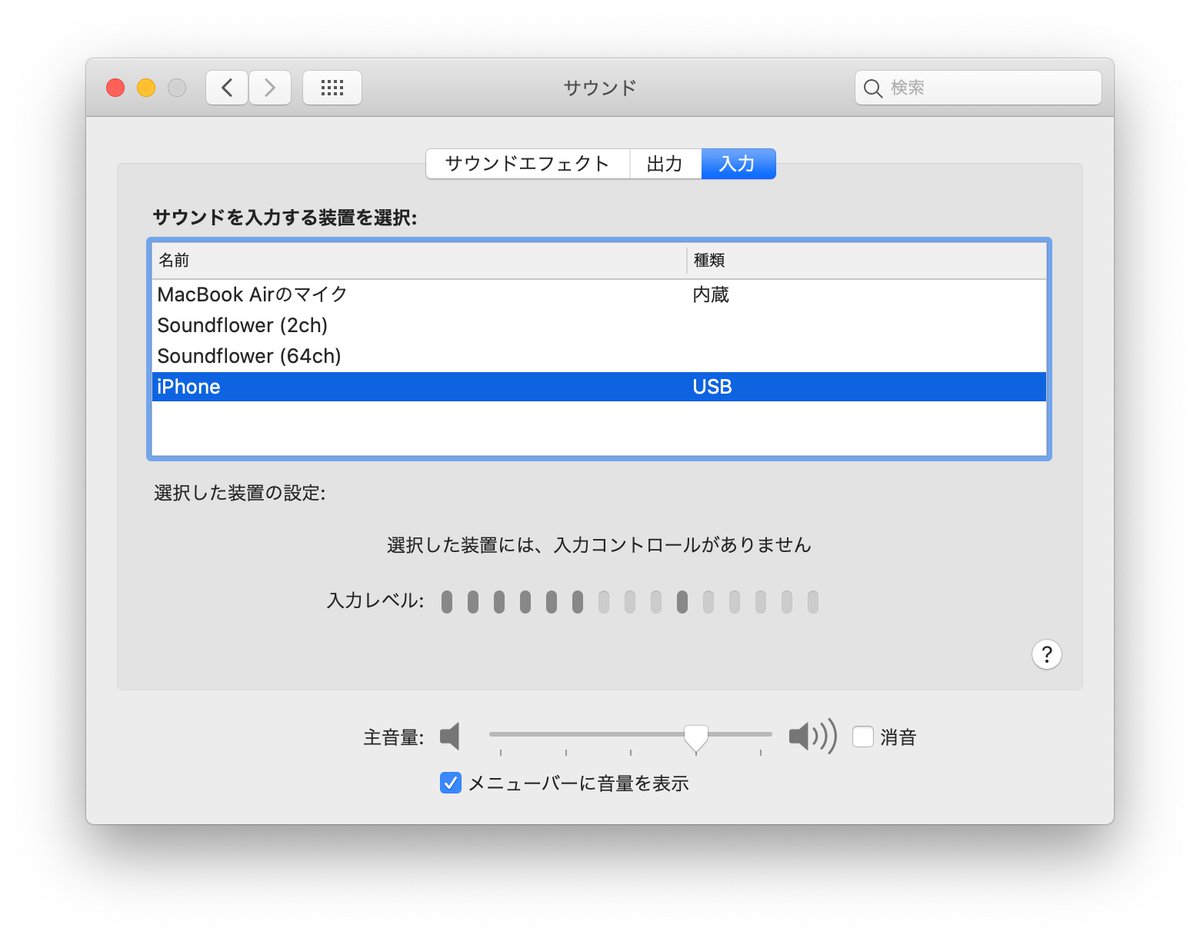This screenshot has height=938, width=1200.
Task: Open help with the question mark button
Action: 1046,655
